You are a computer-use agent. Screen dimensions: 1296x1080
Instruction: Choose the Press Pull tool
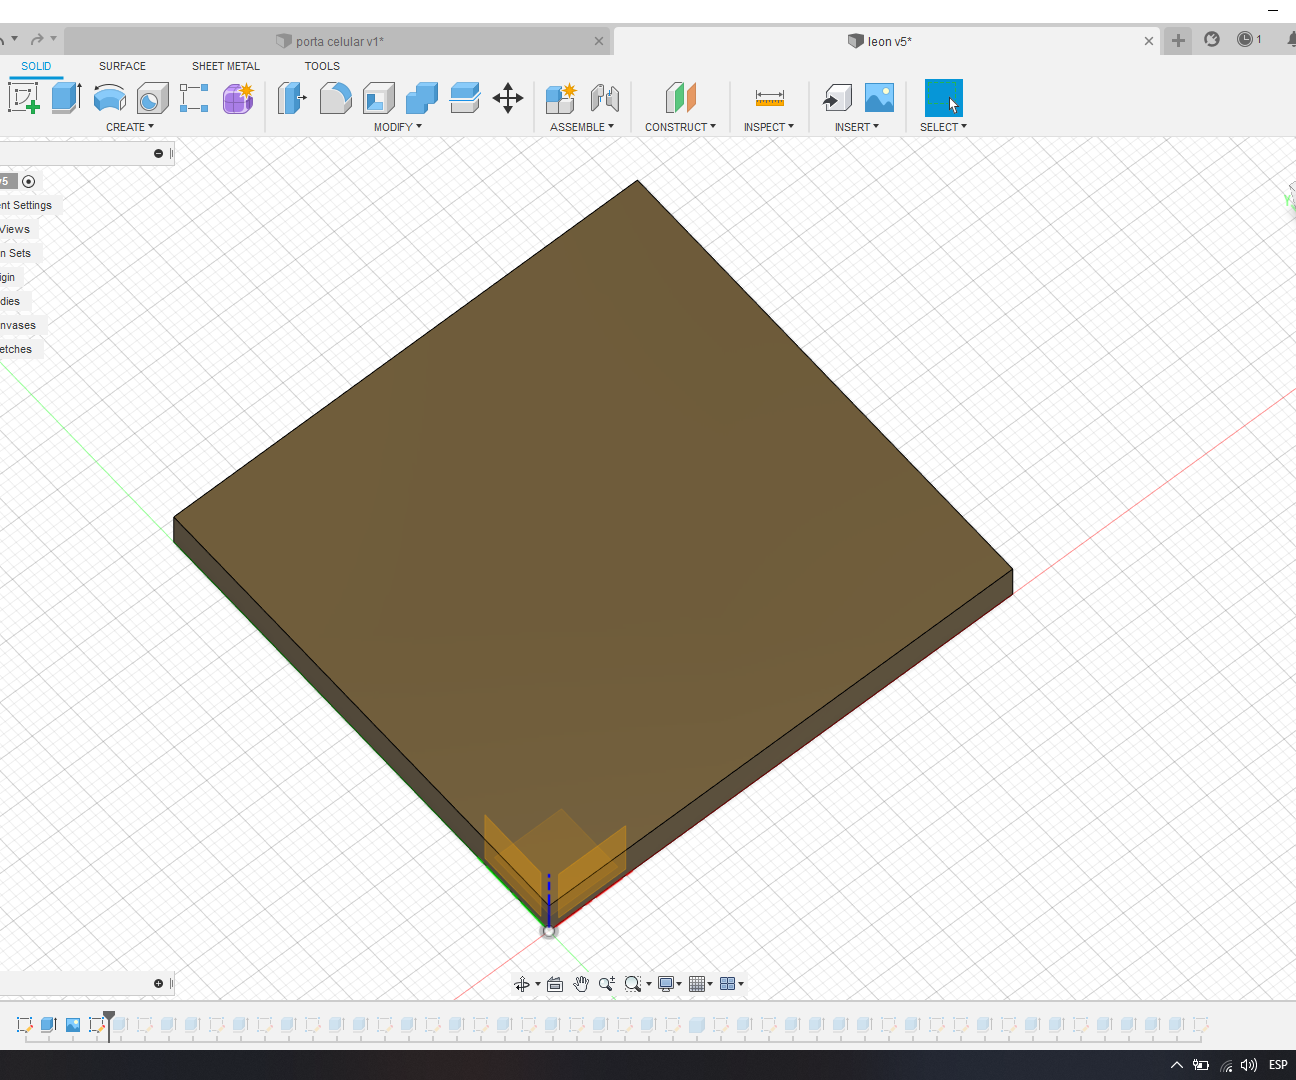coord(291,98)
